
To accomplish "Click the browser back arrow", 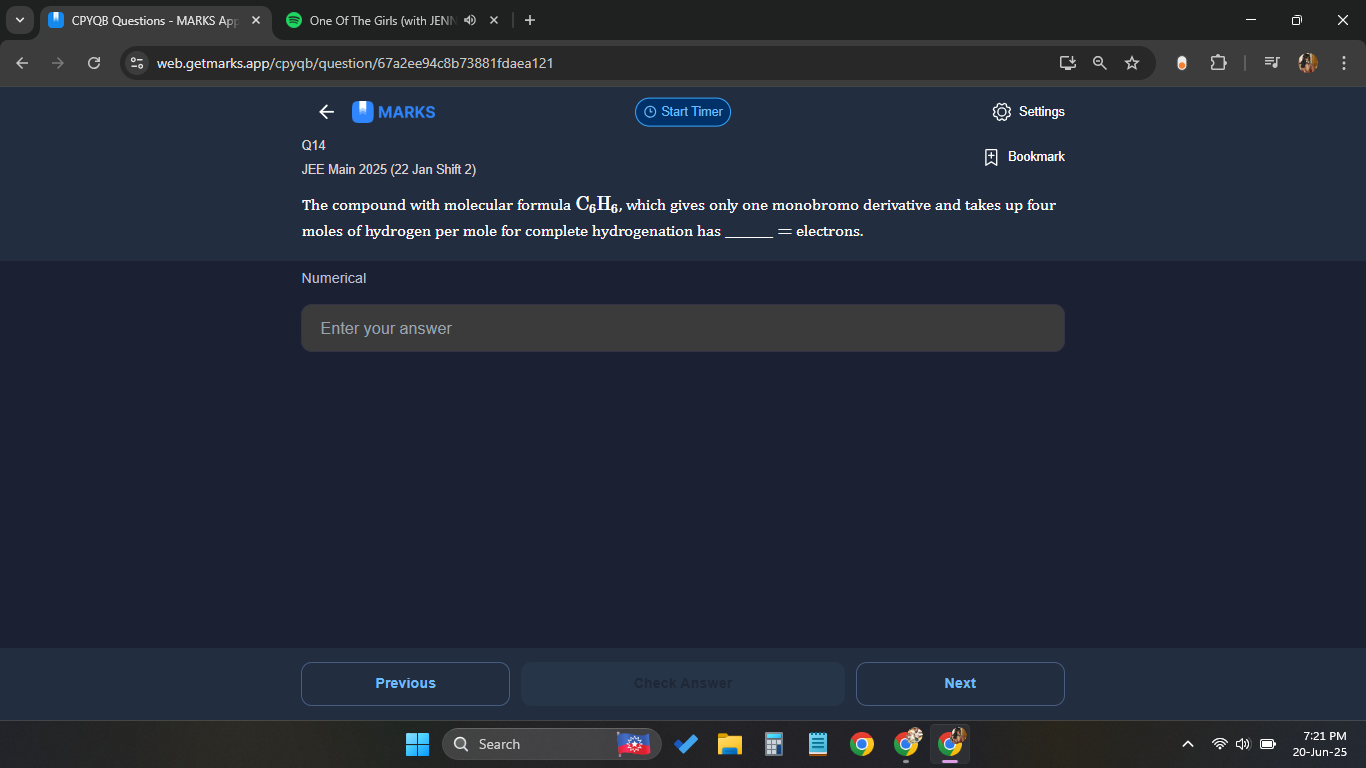I will [22, 63].
